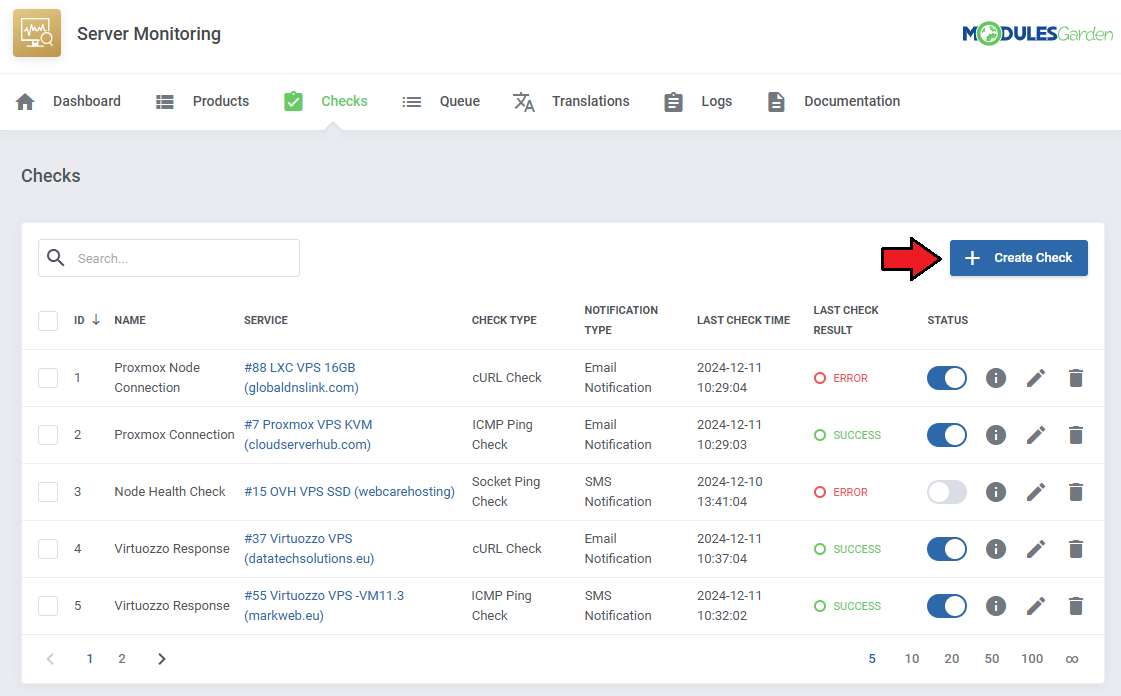Click the Translations language icon
Image resolution: width=1121 pixels, height=696 pixels.
[x=523, y=101]
